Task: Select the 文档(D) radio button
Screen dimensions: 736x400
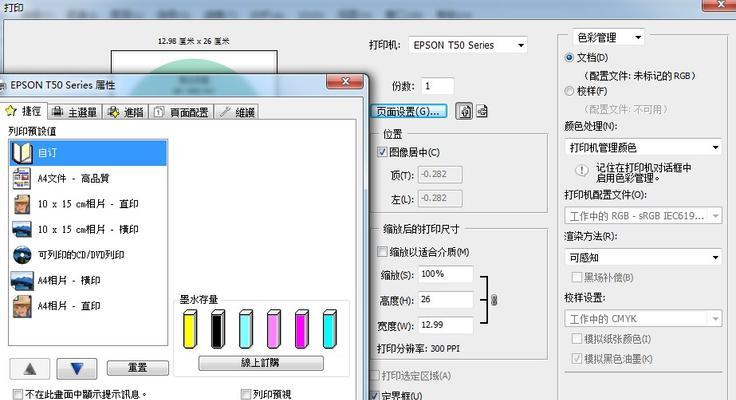Action: [569, 58]
